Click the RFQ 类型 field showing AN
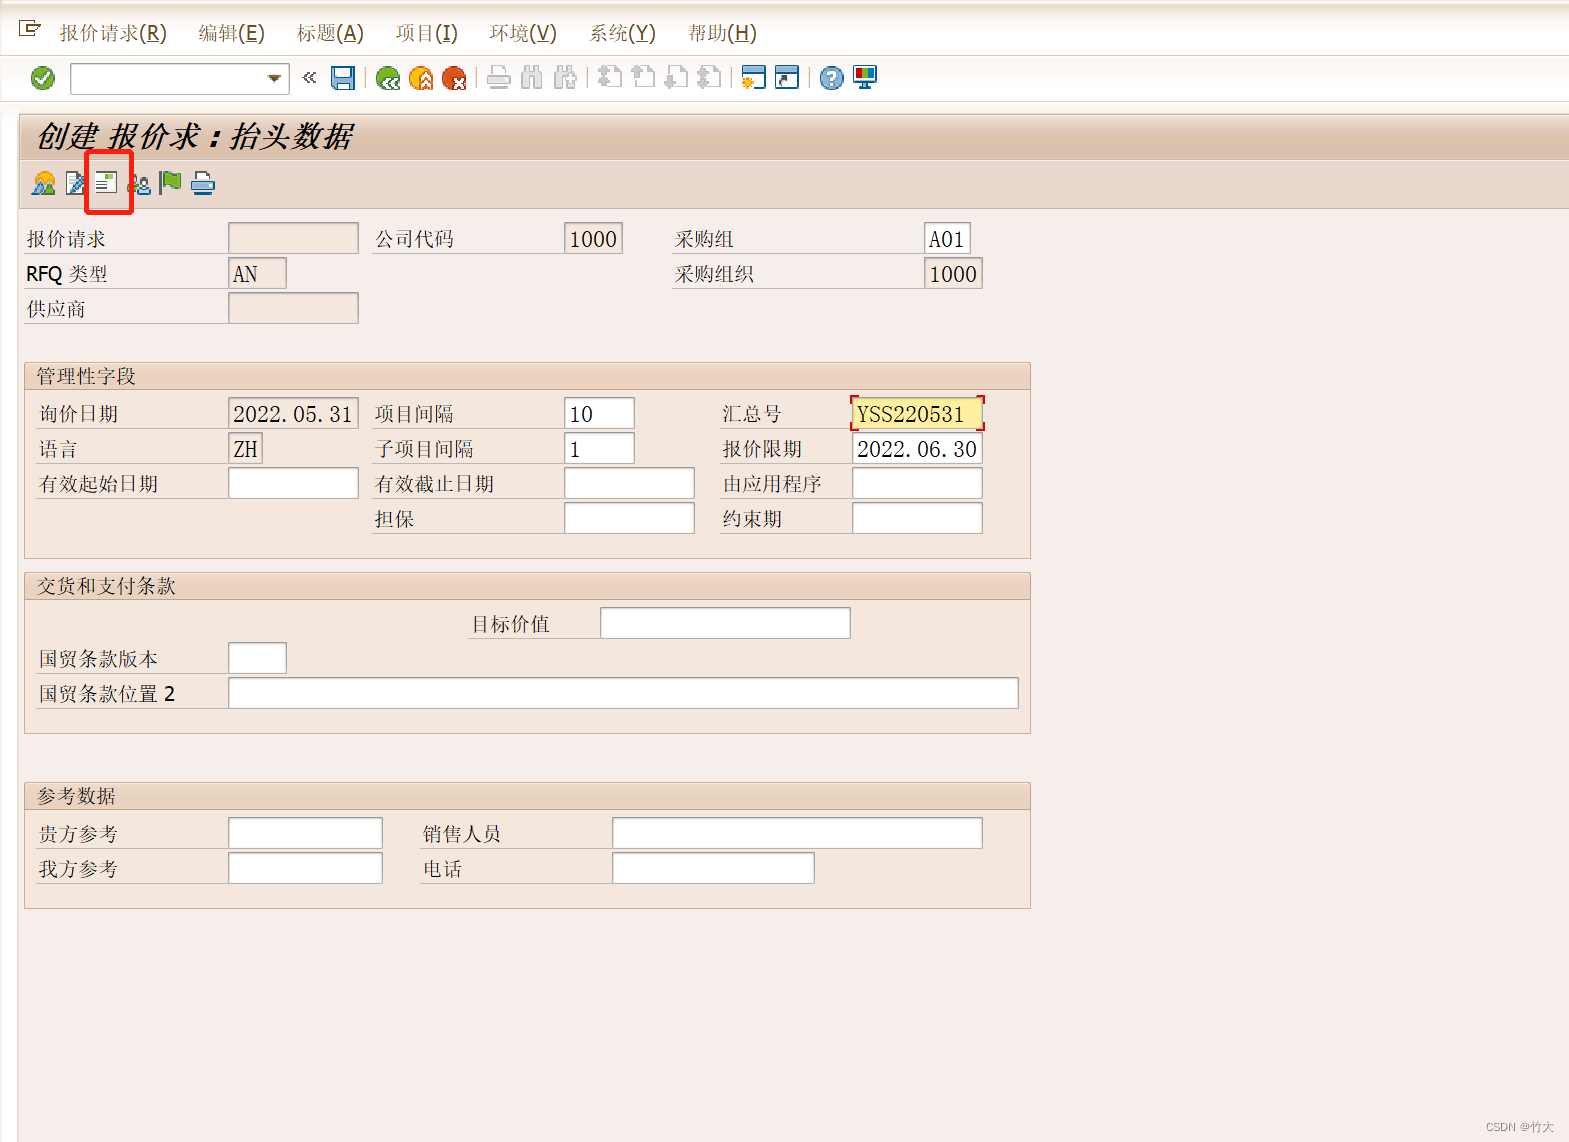 coord(257,274)
